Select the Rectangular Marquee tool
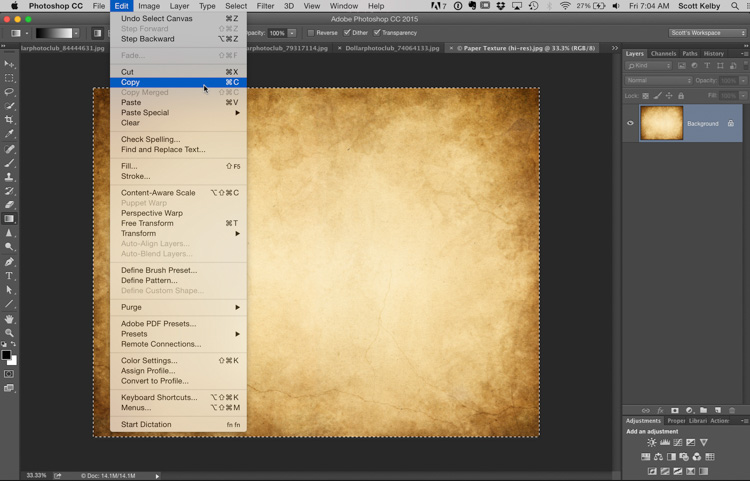This screenshot has height=481, width=750. tap(9, 78)
